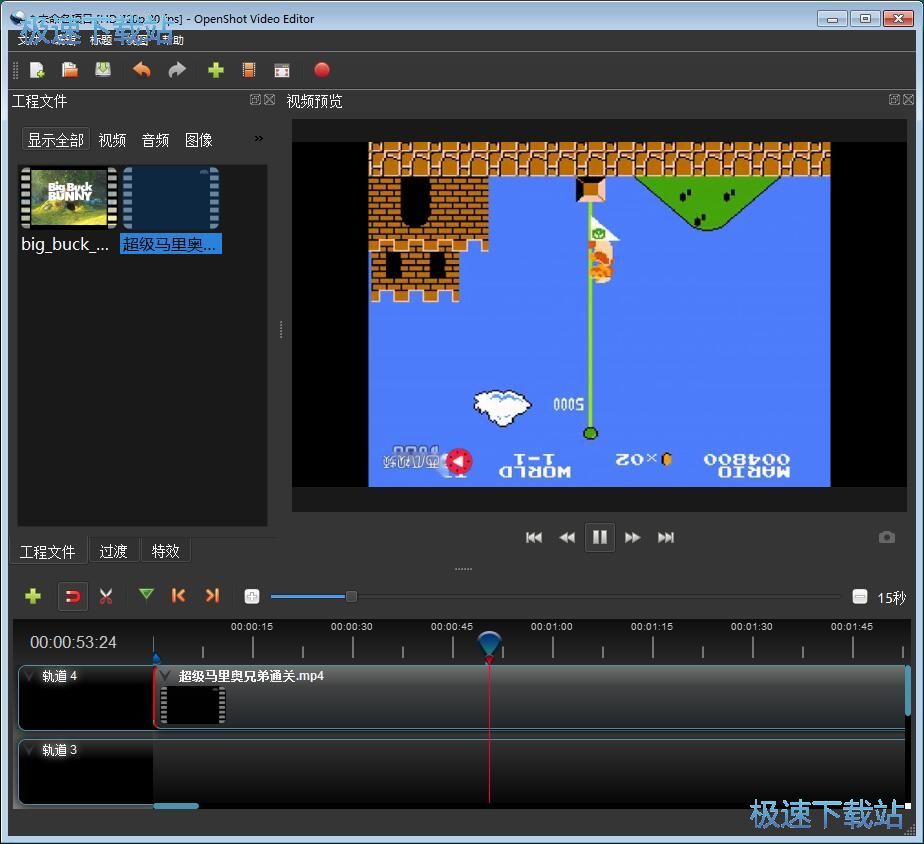Pause the video playback
The width and height of the screenshot is (924, 844).
pos(600,537)
